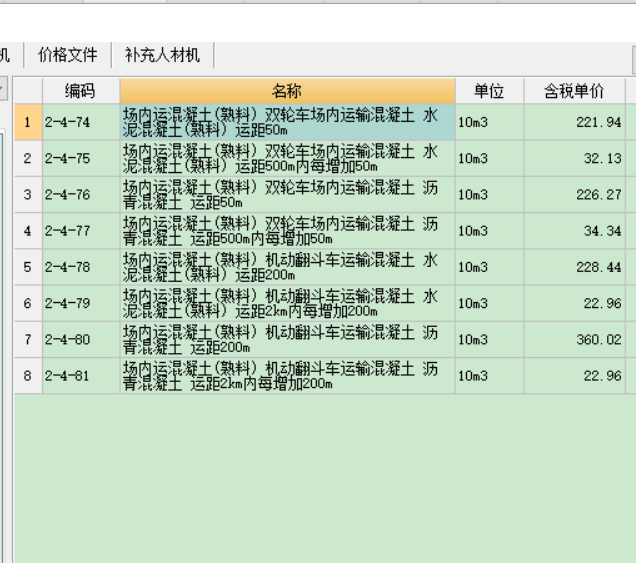The image size is (636, 563).
Task: Click unit 10m3 in row 2-4-81
Action: click(x=490, y=376)
